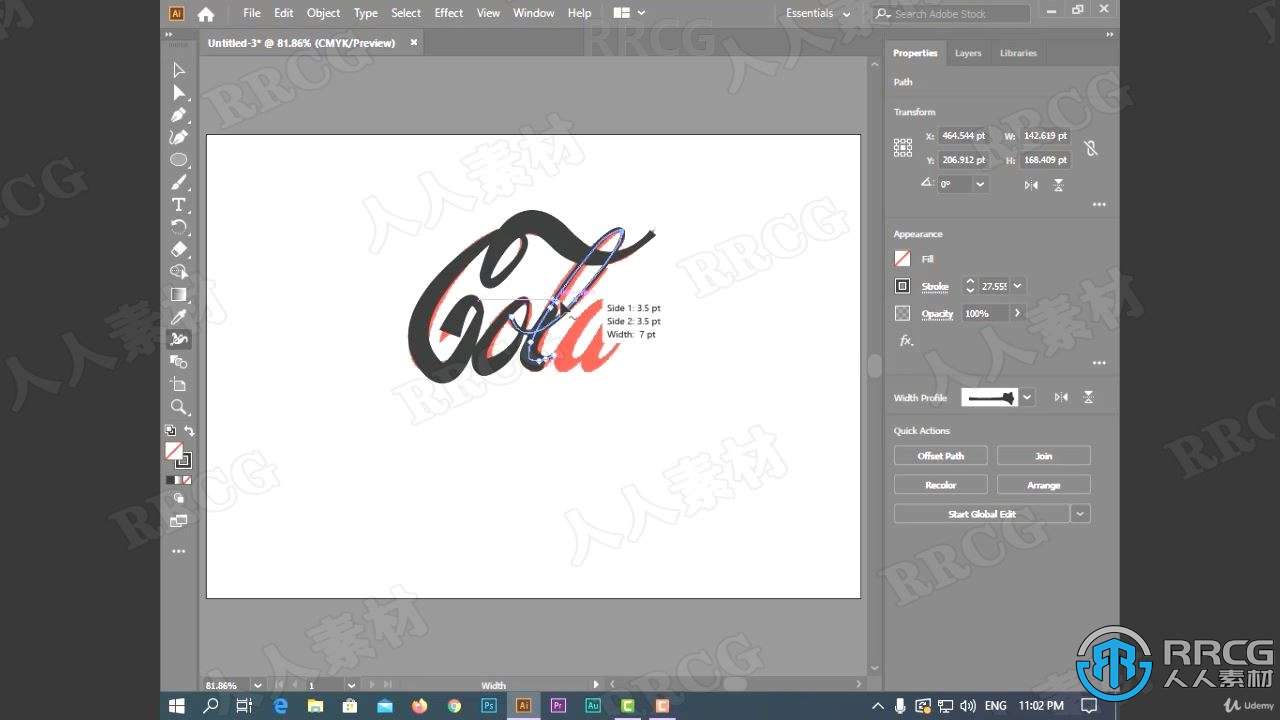
Task: Click Stroke swatch in Appearance
Action: pos(902,286)
